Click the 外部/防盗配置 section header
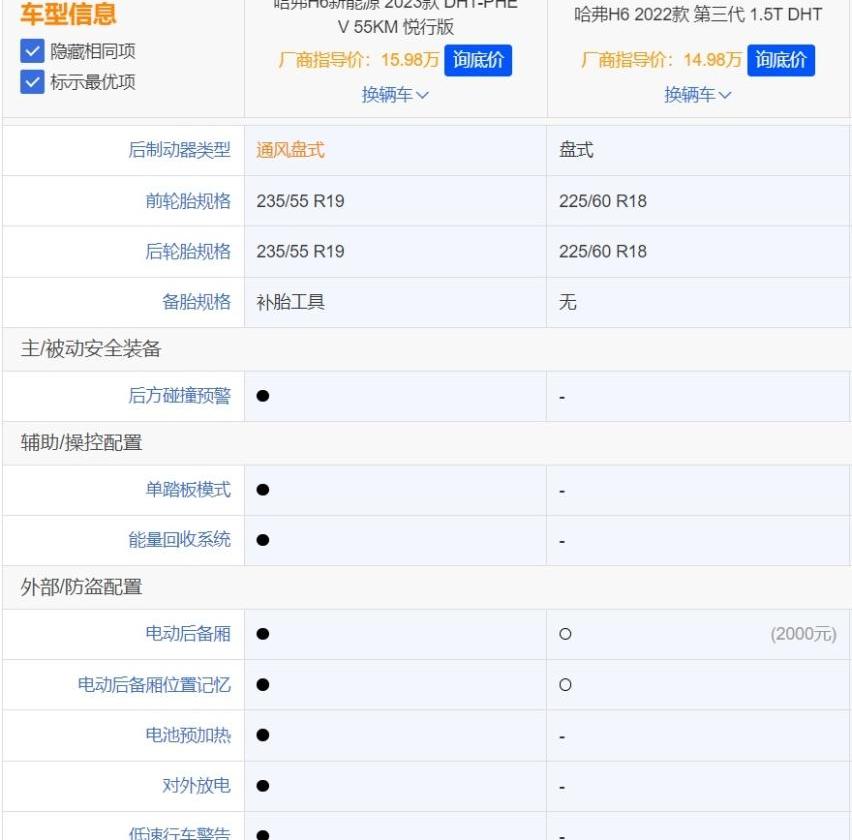852x840 pixels. pos(82,587)
